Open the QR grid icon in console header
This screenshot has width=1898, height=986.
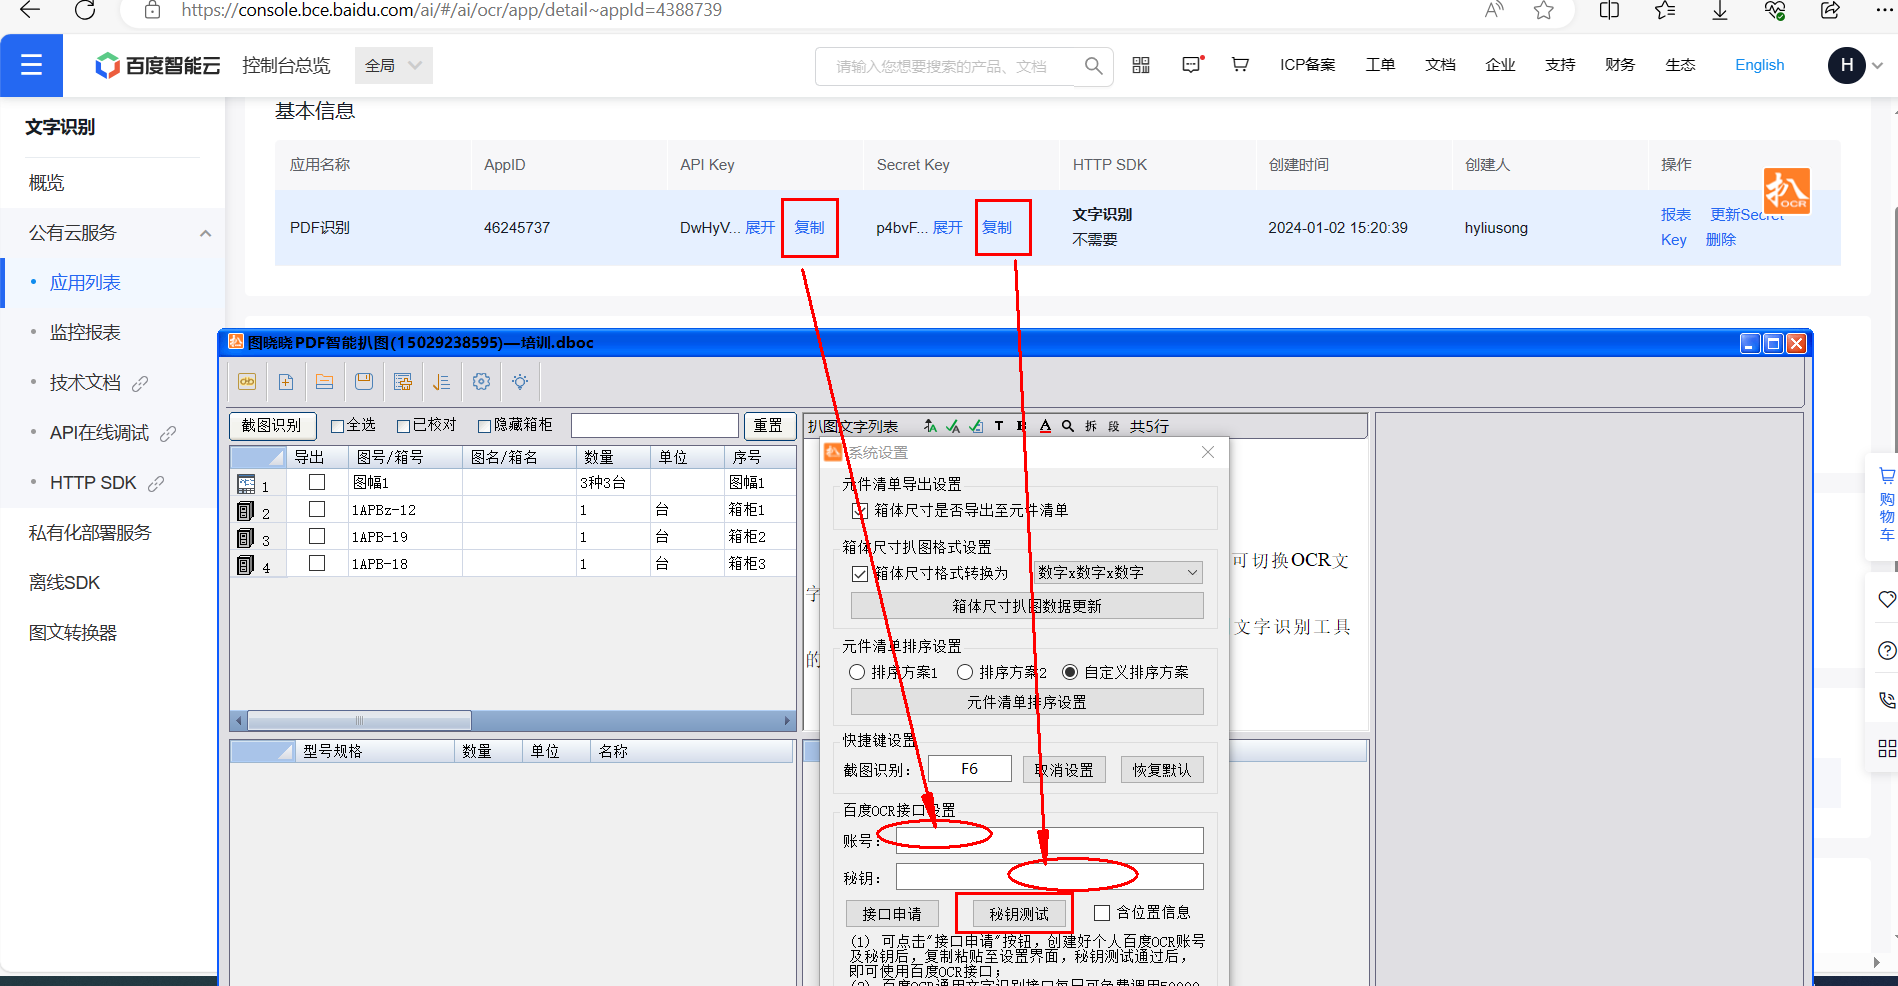[x=1141, y=65]
